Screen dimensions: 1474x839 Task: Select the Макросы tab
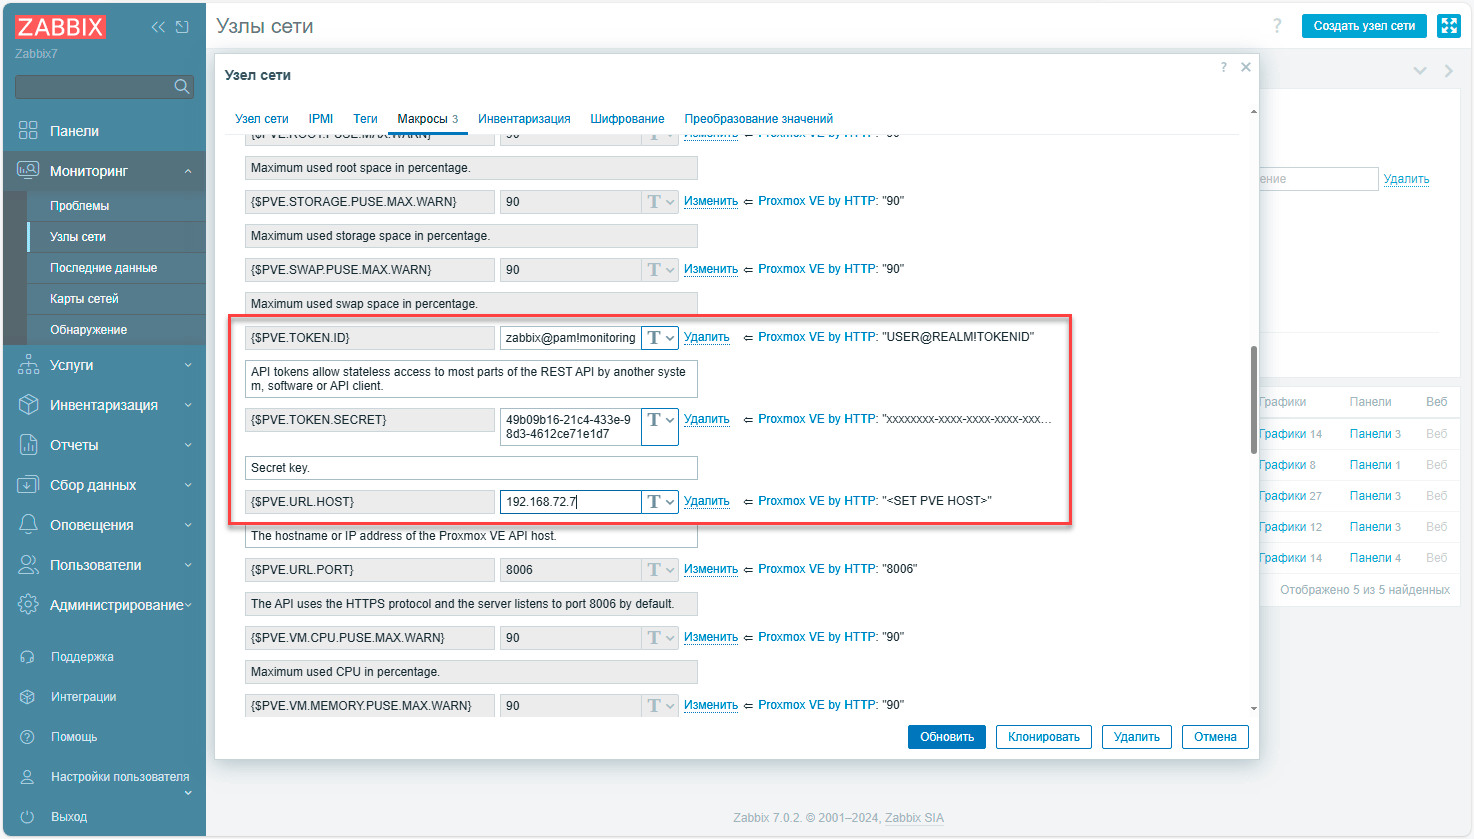click(x=427, y=119)
